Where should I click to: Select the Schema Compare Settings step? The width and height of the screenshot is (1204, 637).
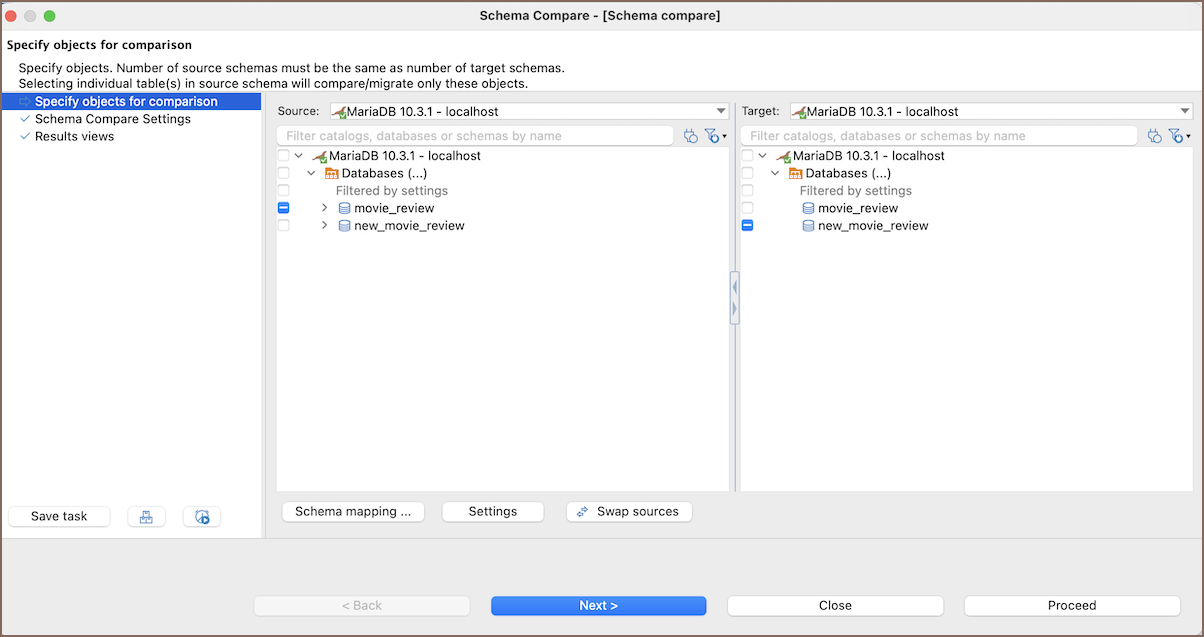pos(112,119)
